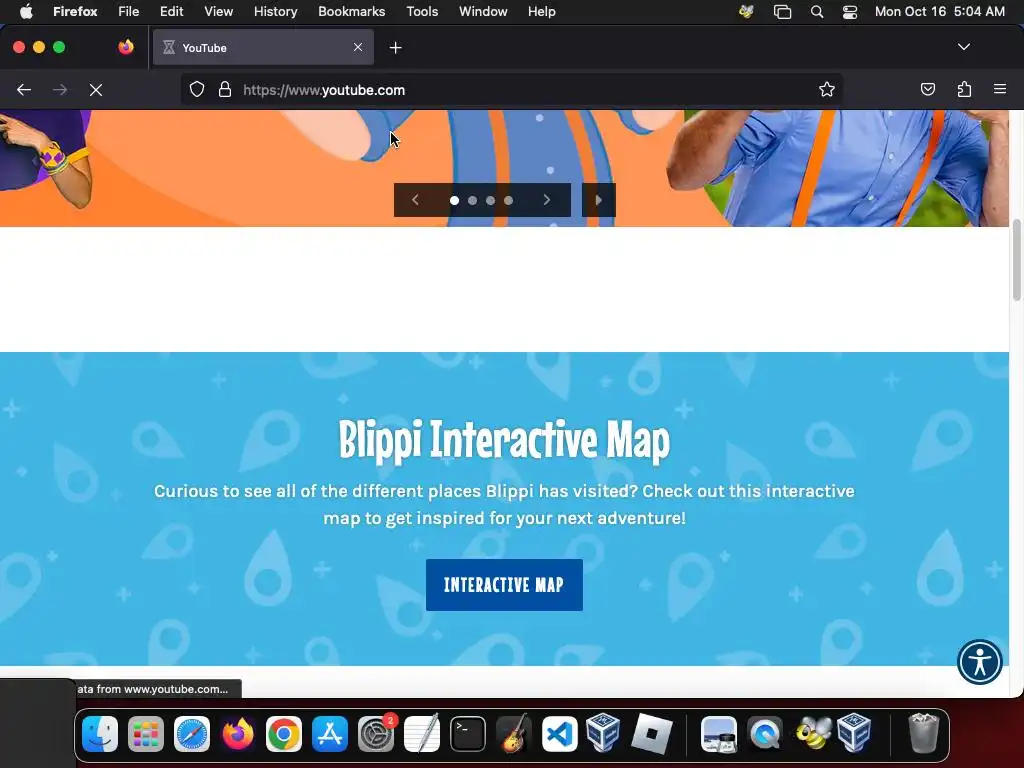Image resolution: width=1024 pixels, height=768 pixels.
Task: Open Control Center in menu bar
Action: pyautogui.click(x=850, y=12)
